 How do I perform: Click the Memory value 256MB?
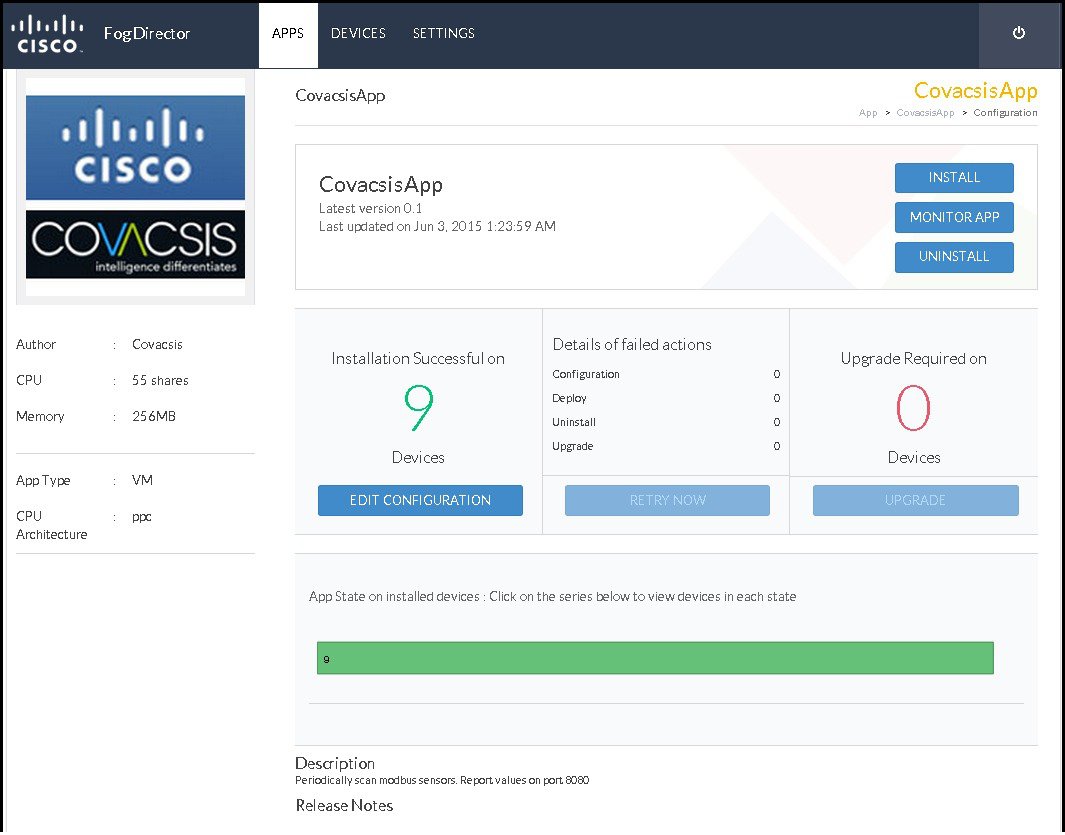click(154, 416)
